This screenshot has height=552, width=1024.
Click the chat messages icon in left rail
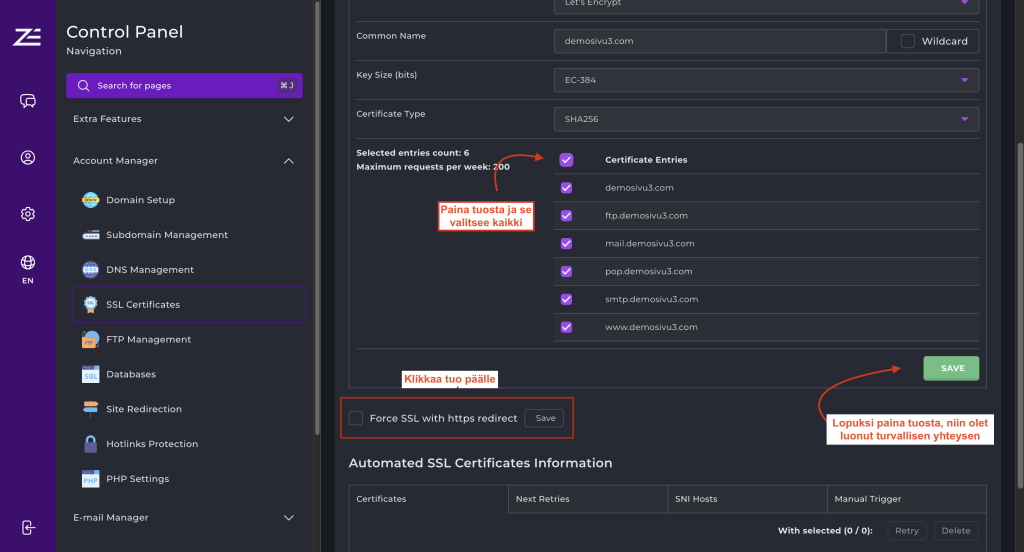tap(28, 101)
